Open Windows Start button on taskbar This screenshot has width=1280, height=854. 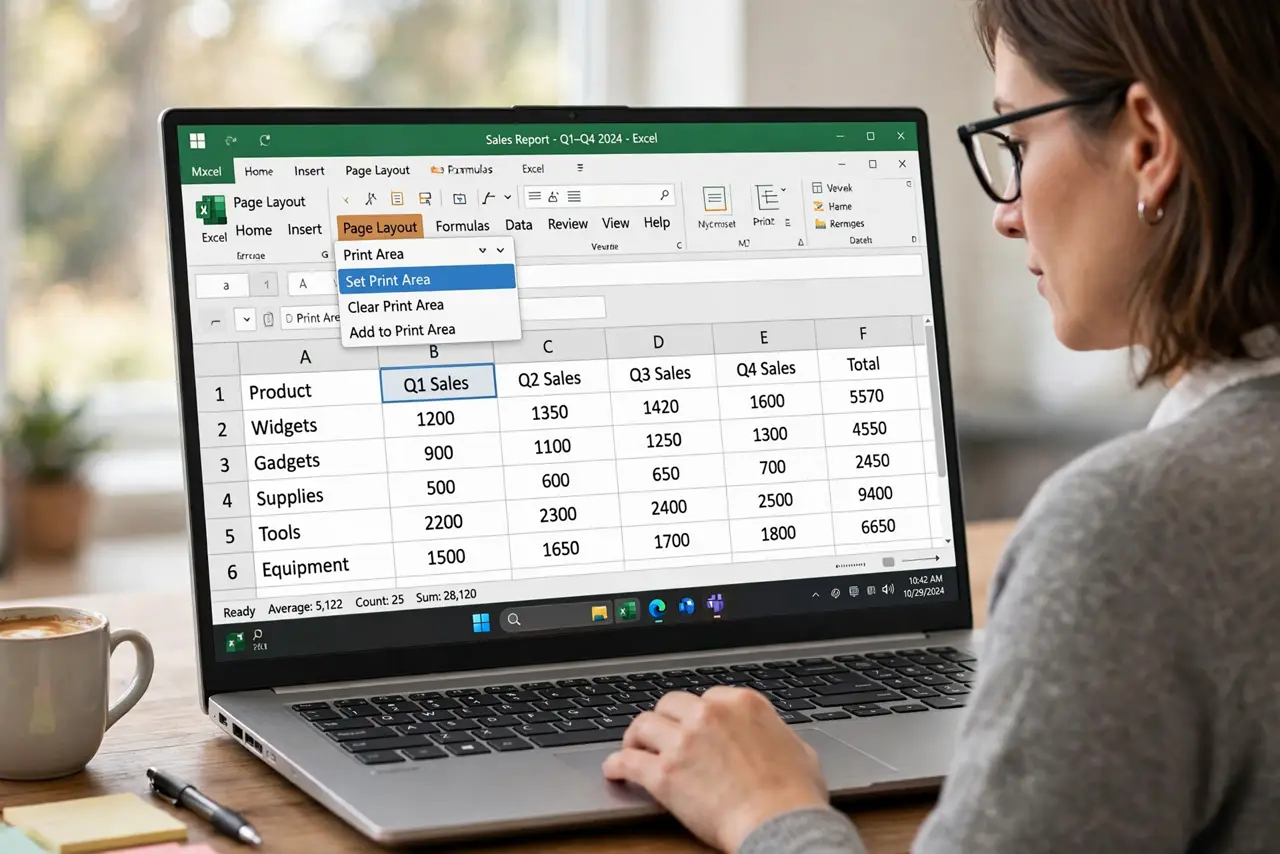coord(481,623)
